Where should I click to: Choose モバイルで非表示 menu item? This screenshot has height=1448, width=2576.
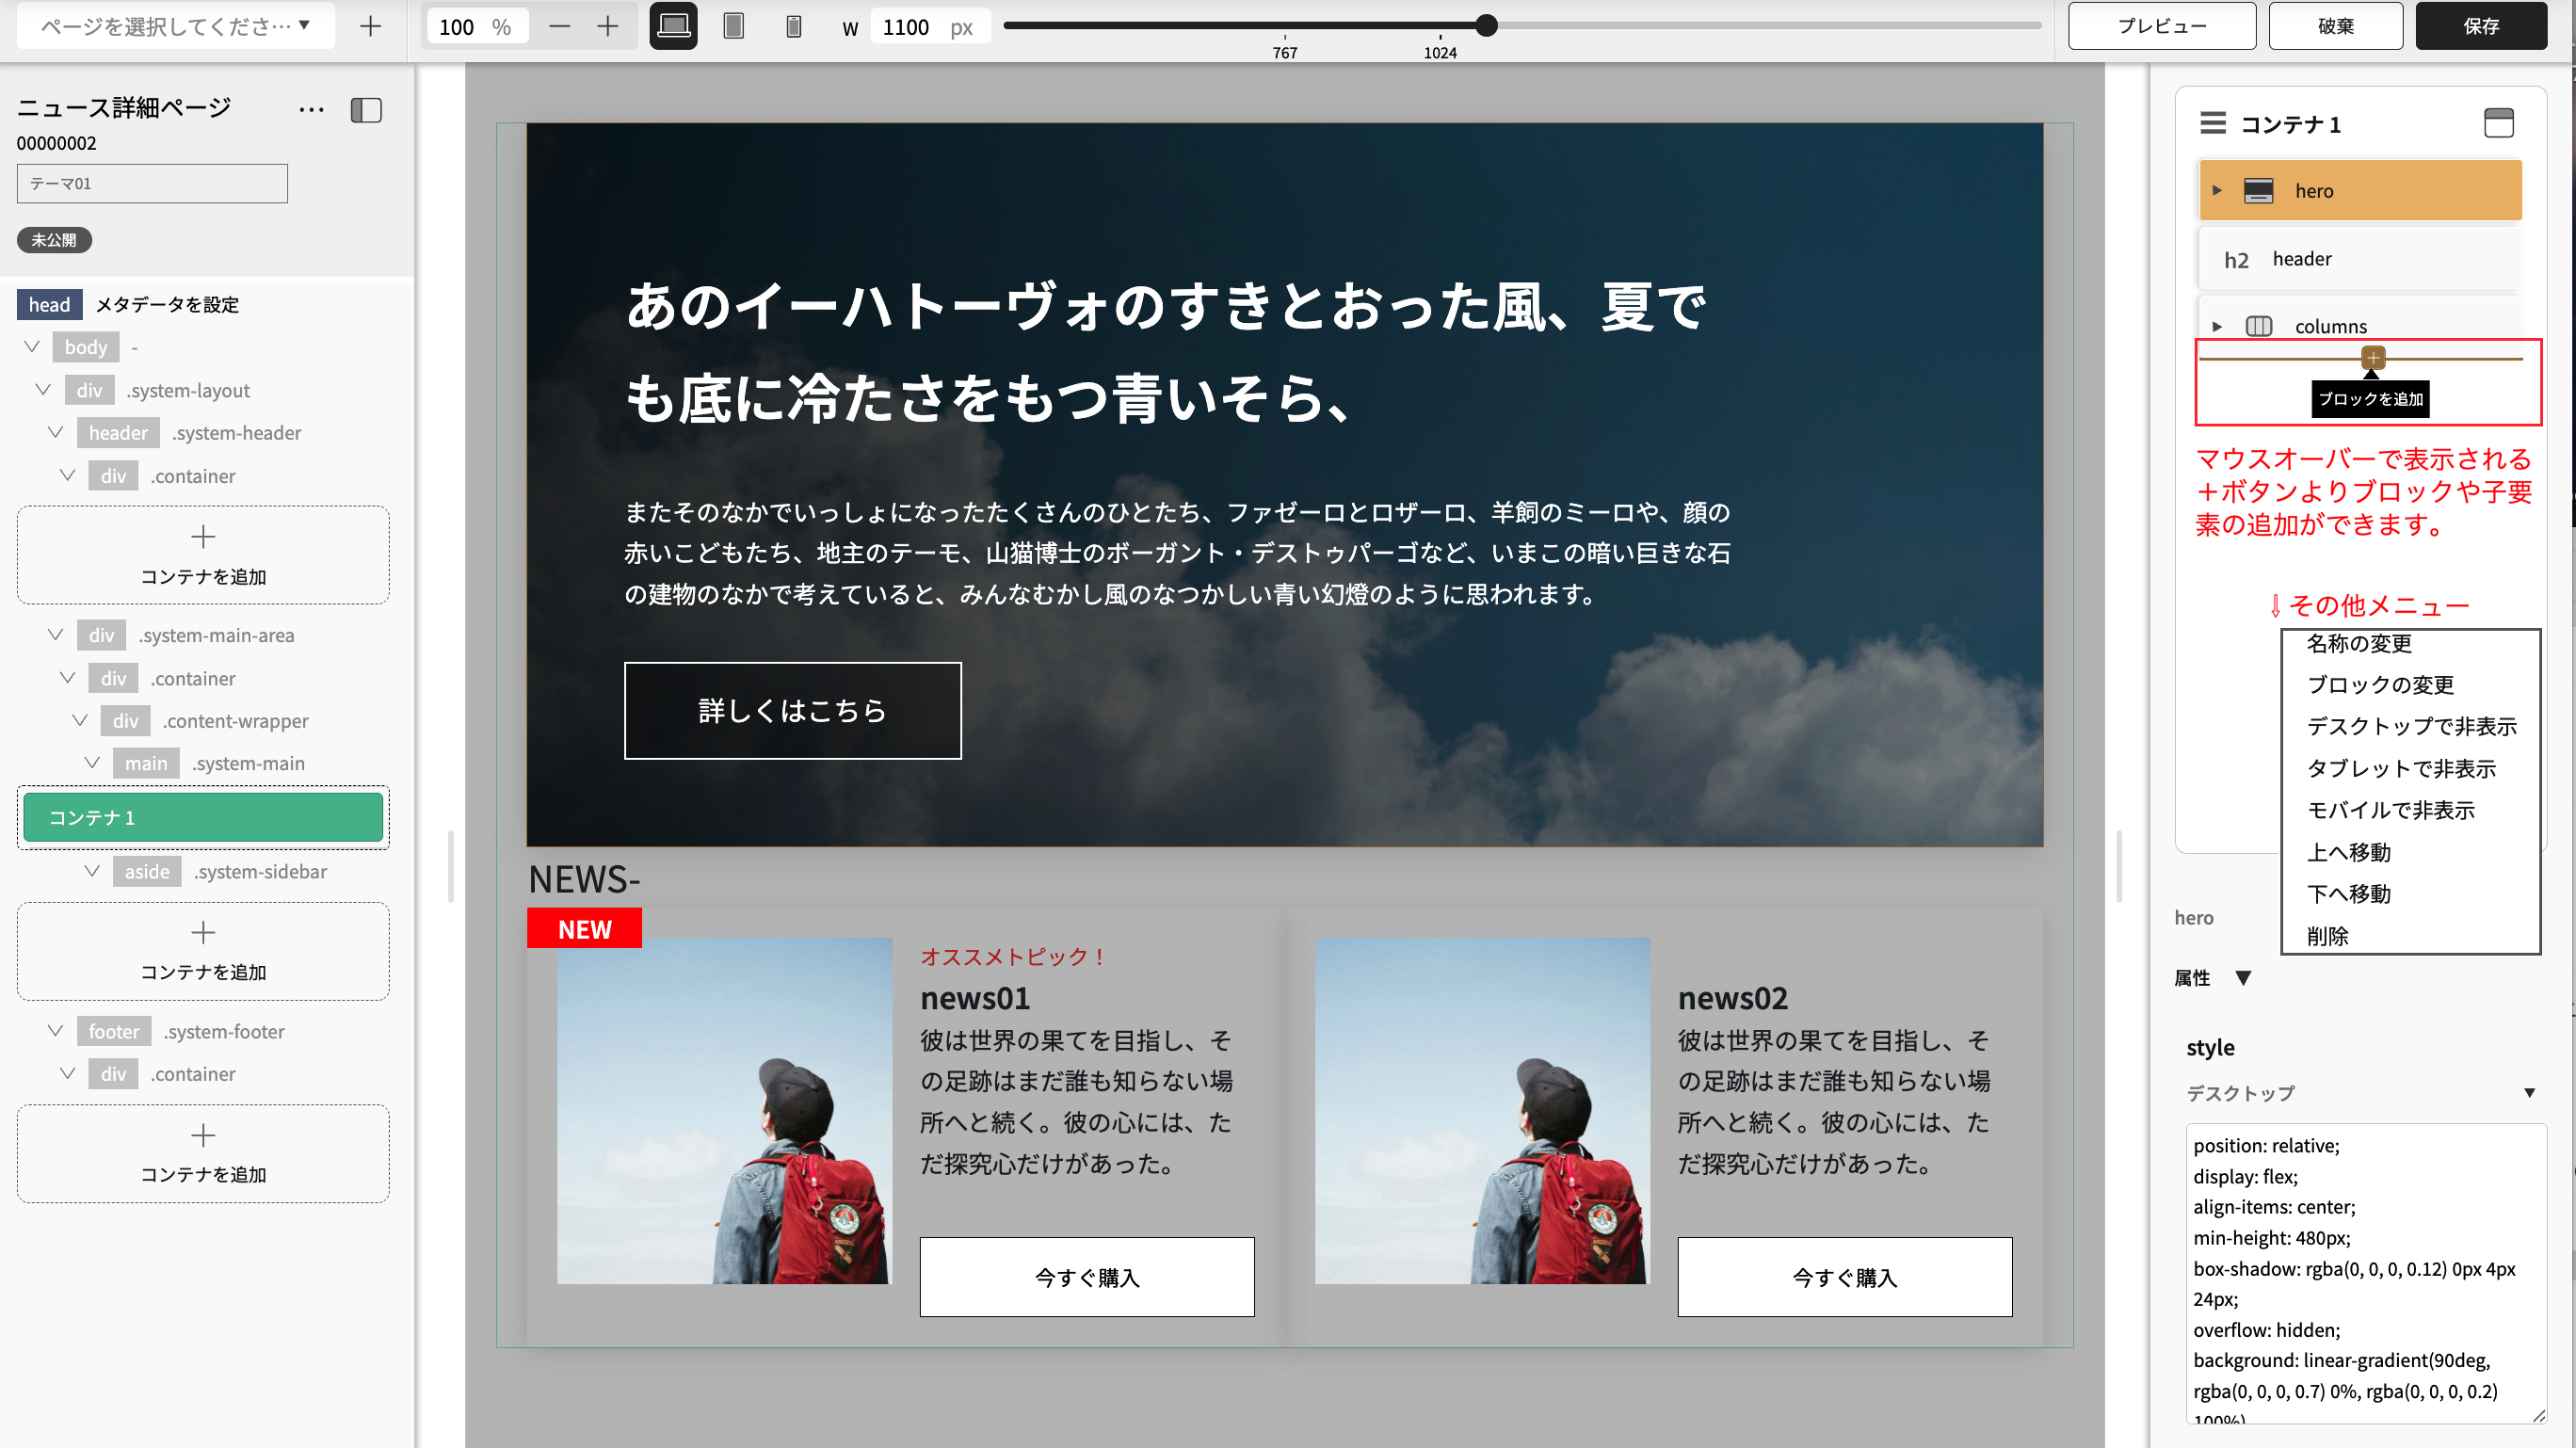pos(2390,811)
